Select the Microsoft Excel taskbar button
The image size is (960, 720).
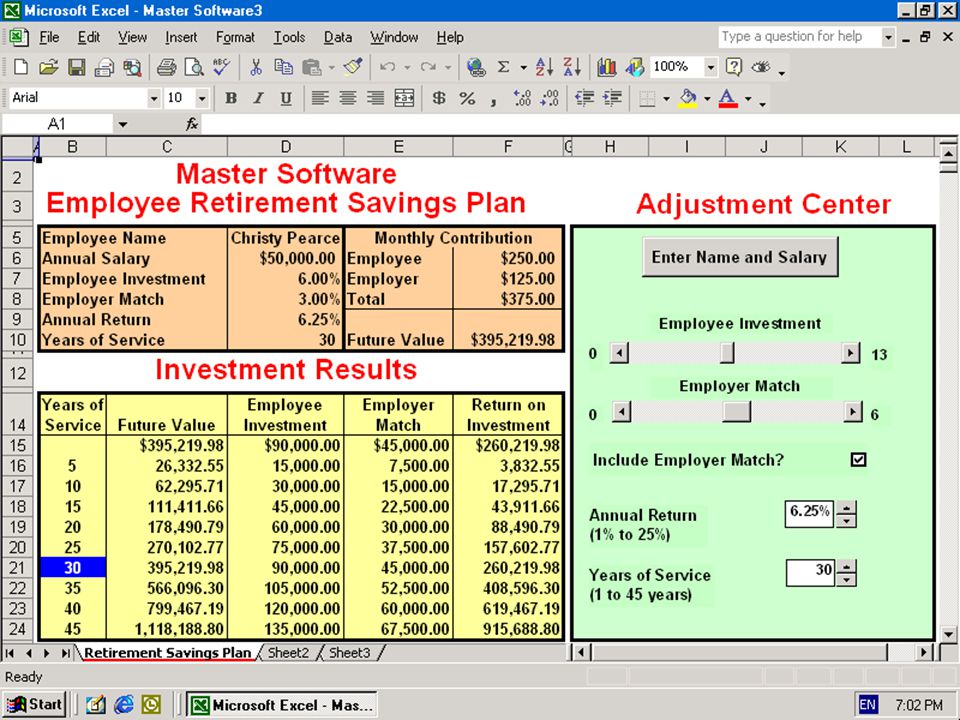pyautogui.click(x=282, y=705)
